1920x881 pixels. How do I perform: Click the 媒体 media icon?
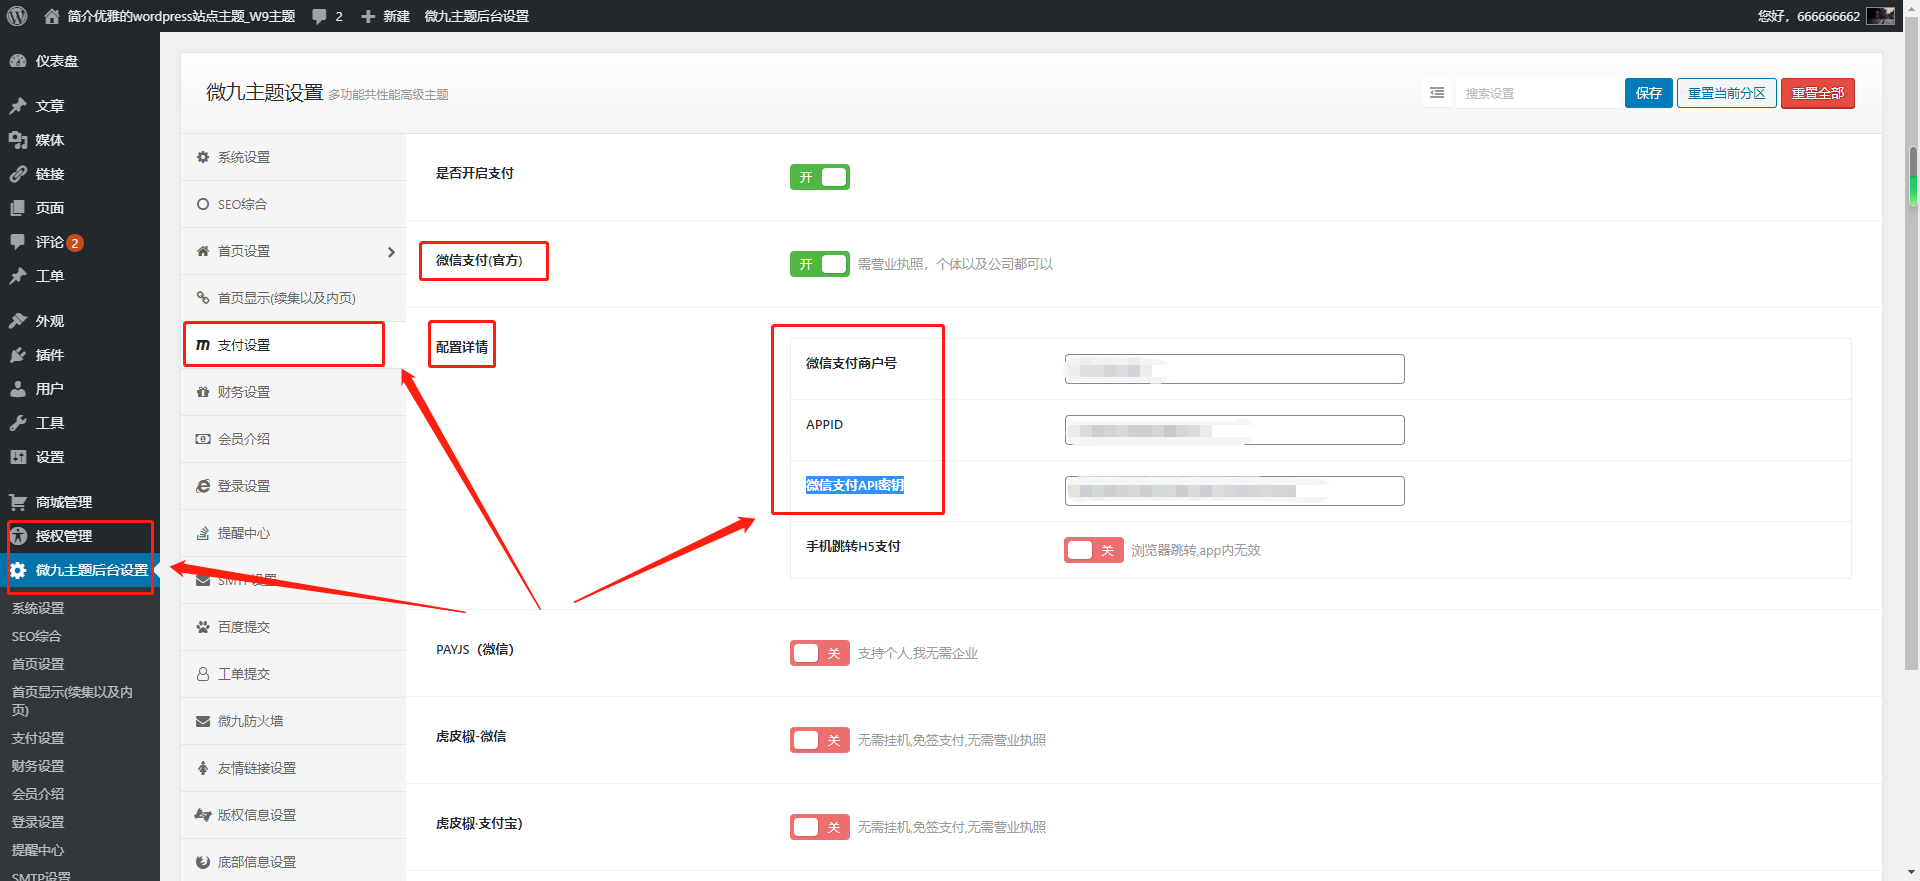click(18, 140)
